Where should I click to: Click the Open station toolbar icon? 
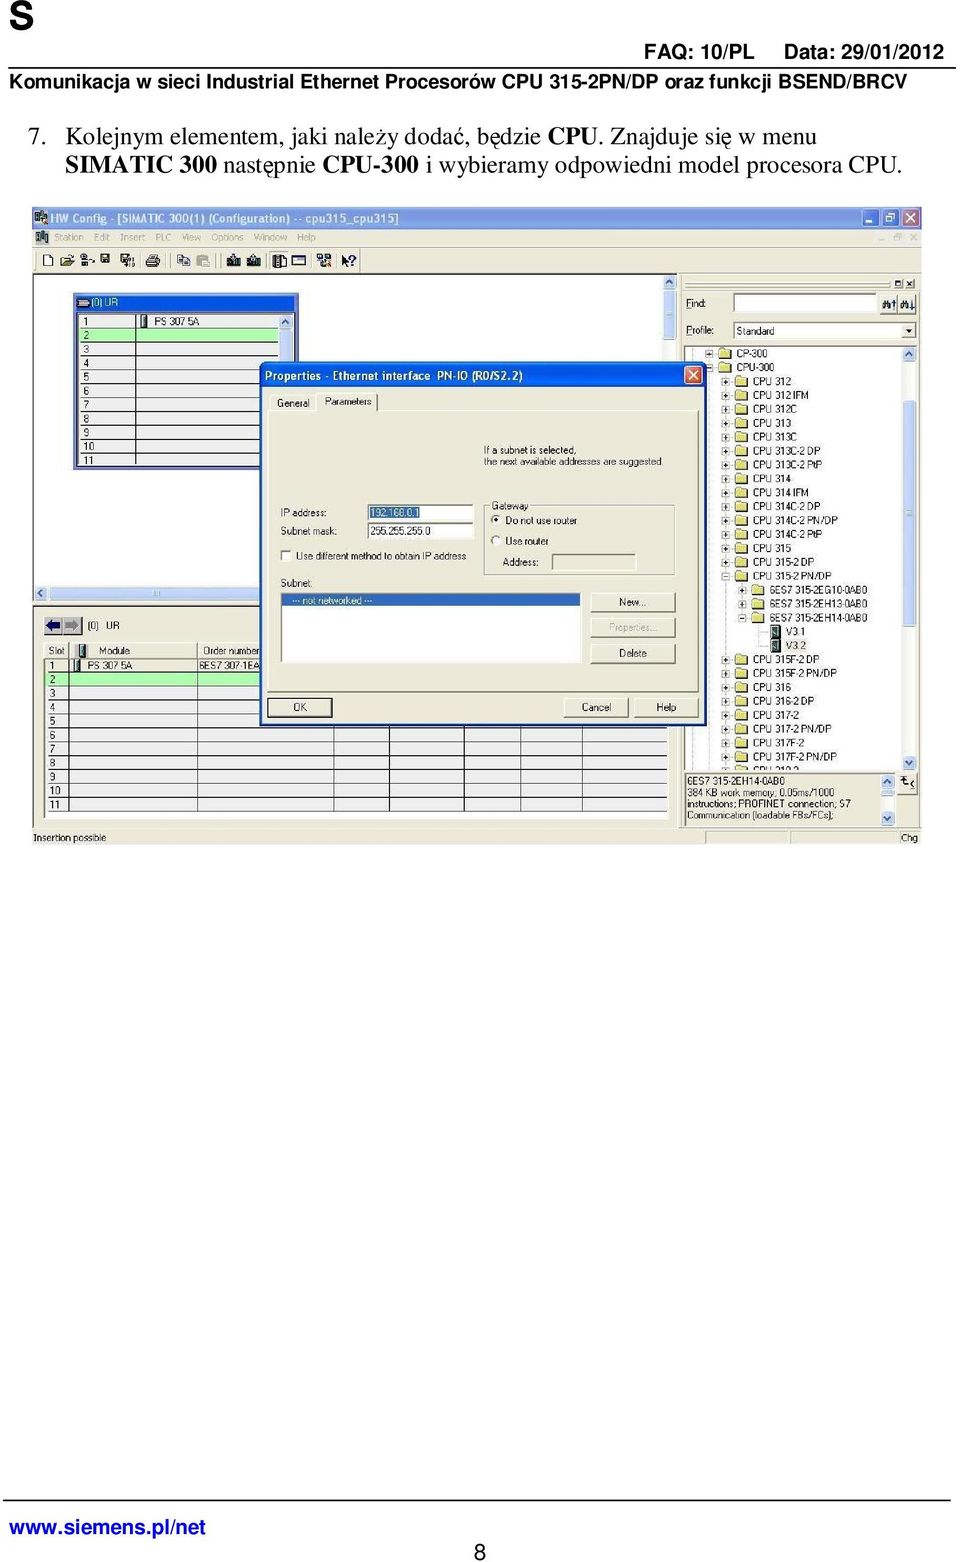tap(67, 261)
